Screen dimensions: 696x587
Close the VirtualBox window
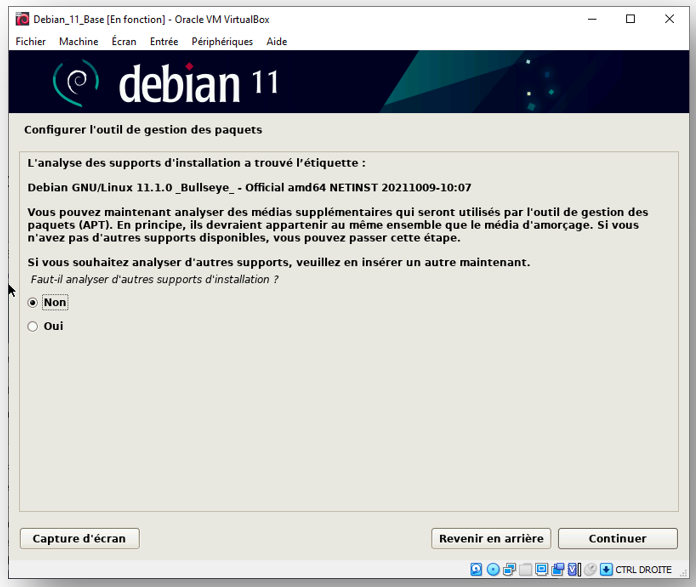pos(669,19)
